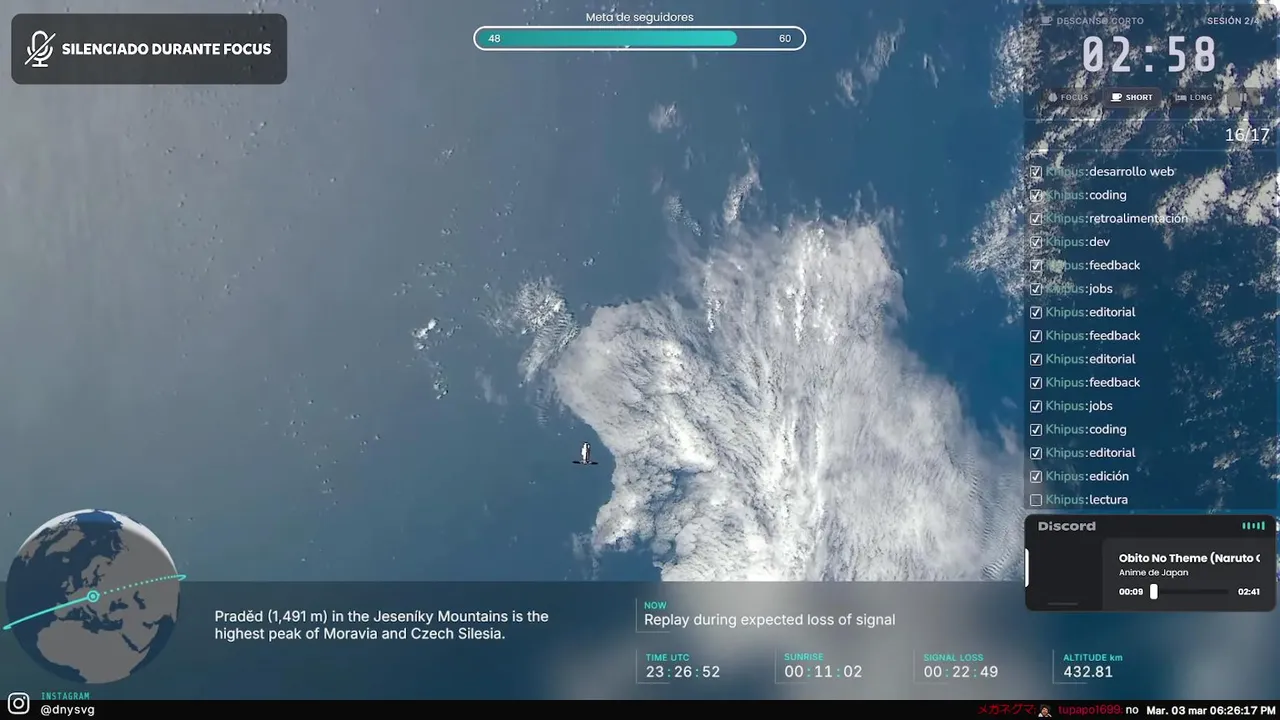
Task: Click the muted microphone icon
Action: pyautogui.click(x=40, y=49)
